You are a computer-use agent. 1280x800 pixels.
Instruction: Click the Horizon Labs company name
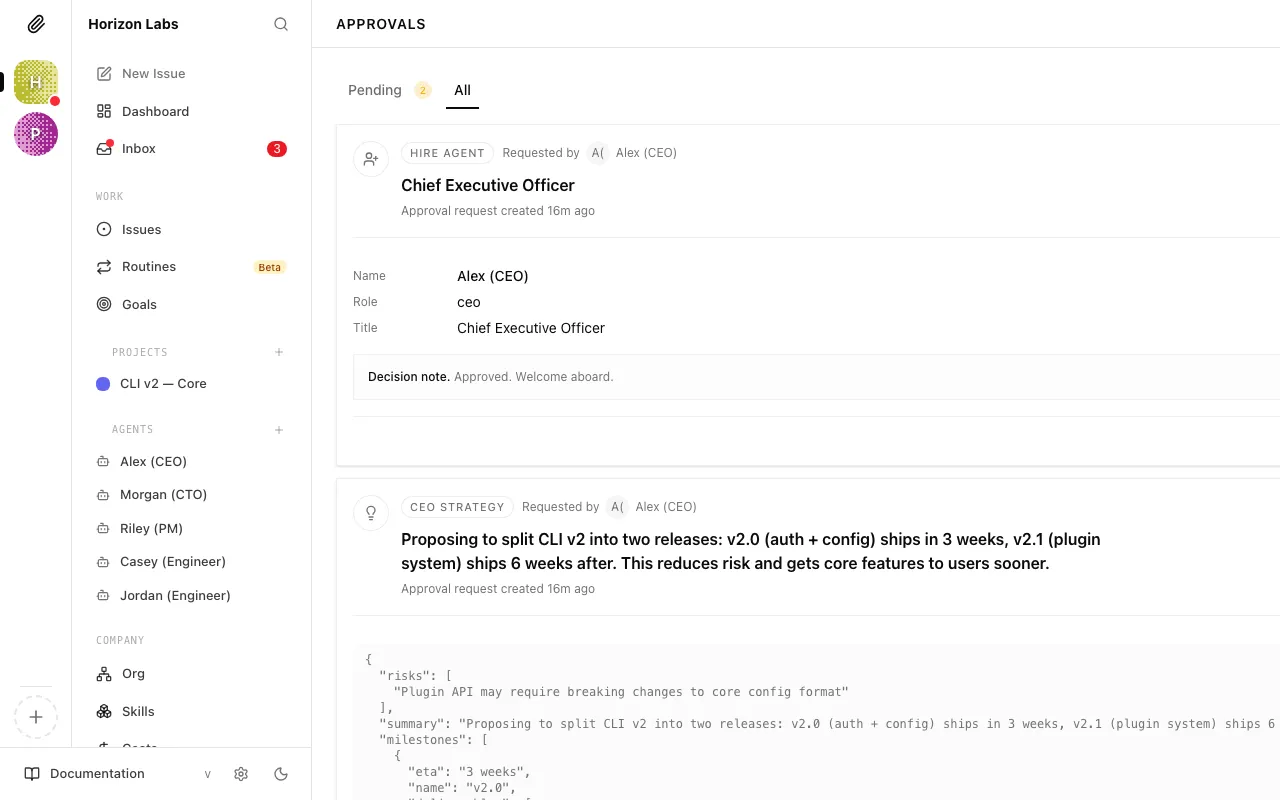(133, 24)
